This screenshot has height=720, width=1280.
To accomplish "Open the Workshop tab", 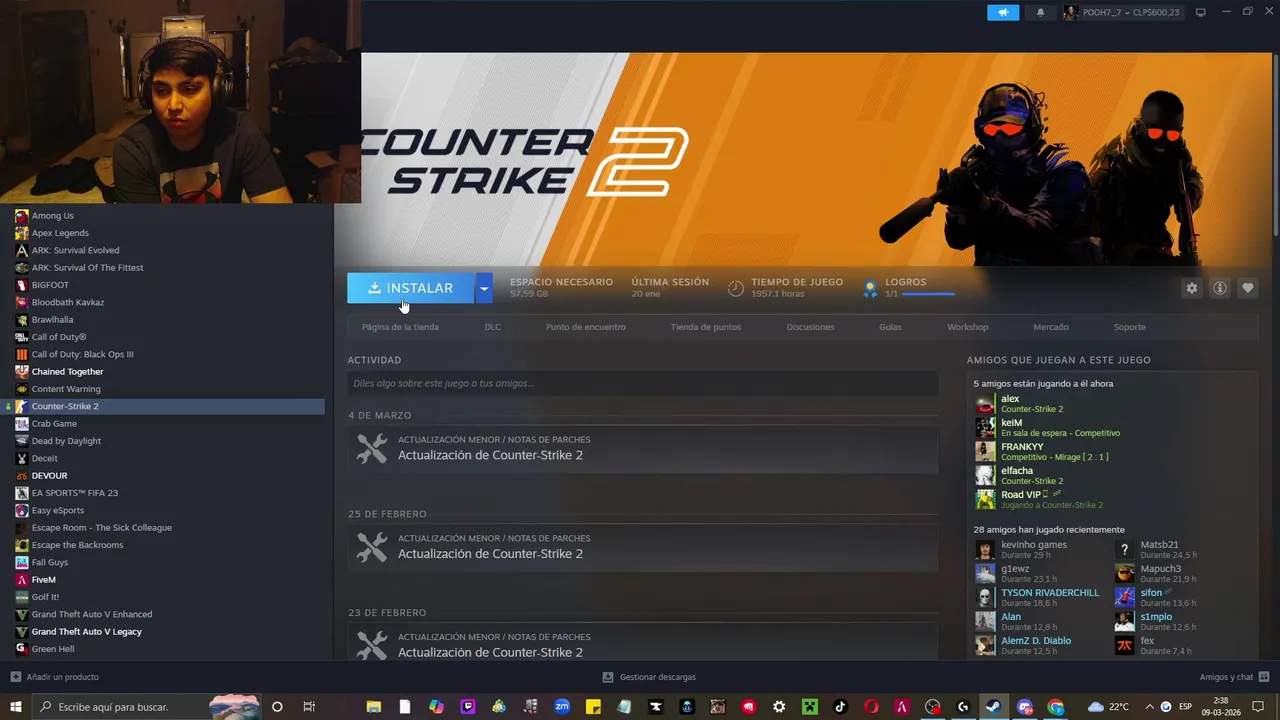I will coord(967,327).
